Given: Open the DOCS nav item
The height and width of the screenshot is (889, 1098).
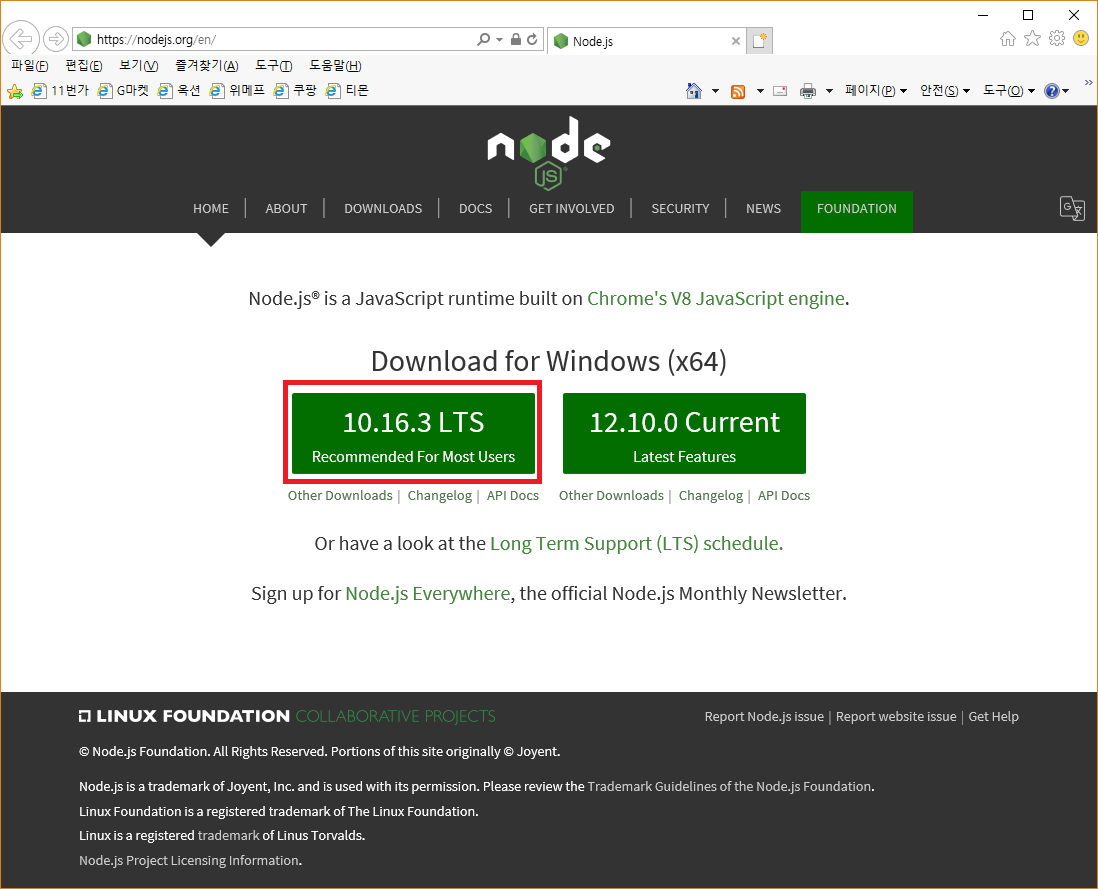Looking at the screenshot, I should pos(475,209).
